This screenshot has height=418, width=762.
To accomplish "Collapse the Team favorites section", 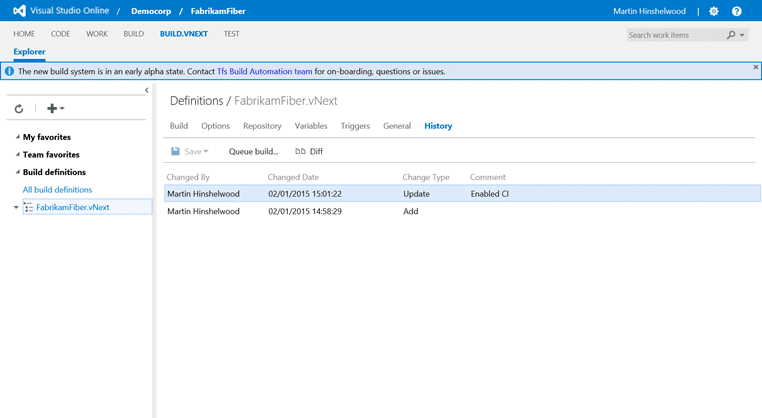I will coord(17,155).
